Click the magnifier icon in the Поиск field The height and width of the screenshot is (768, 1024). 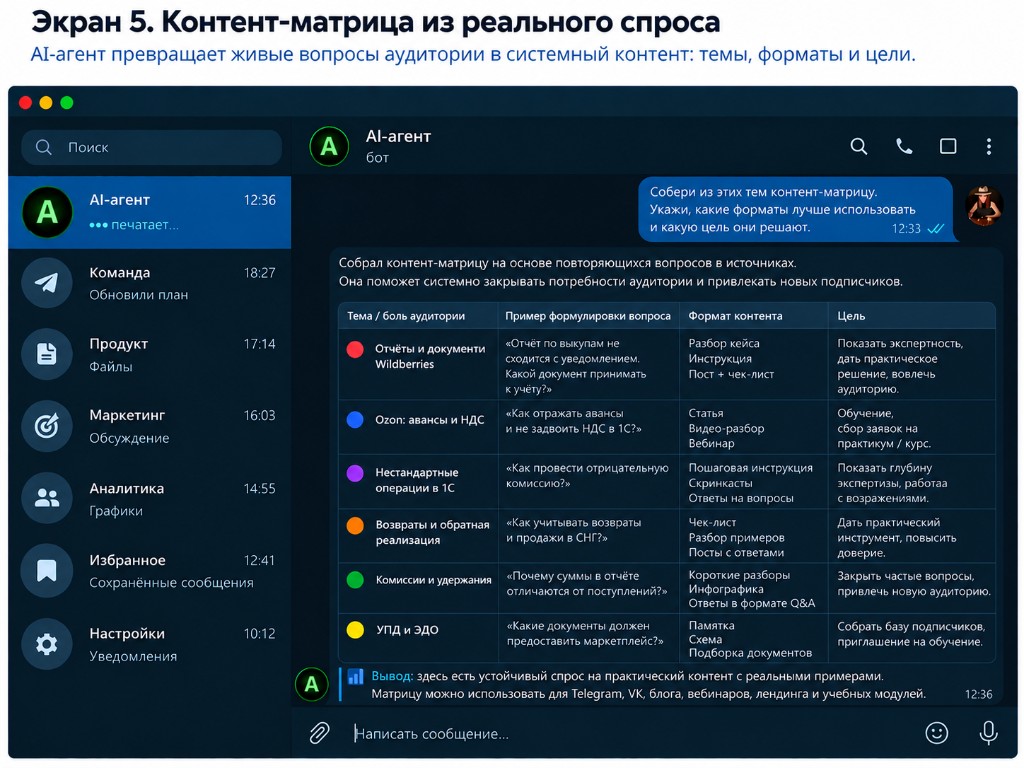click(44, 147)
